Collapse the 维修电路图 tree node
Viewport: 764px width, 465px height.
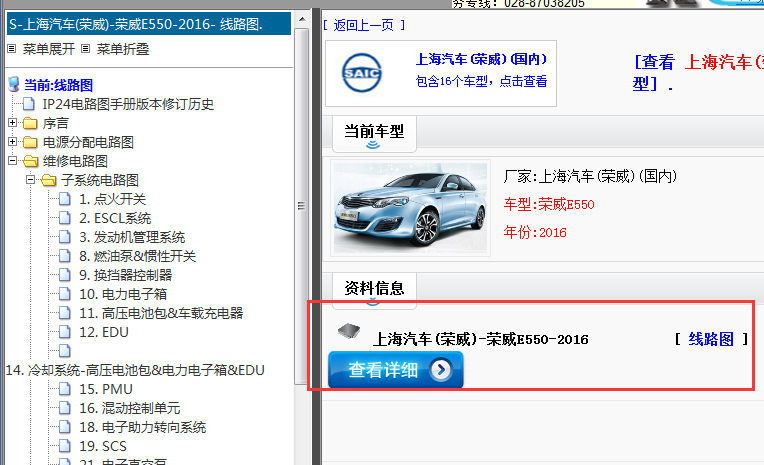click(x=13, y=161)
